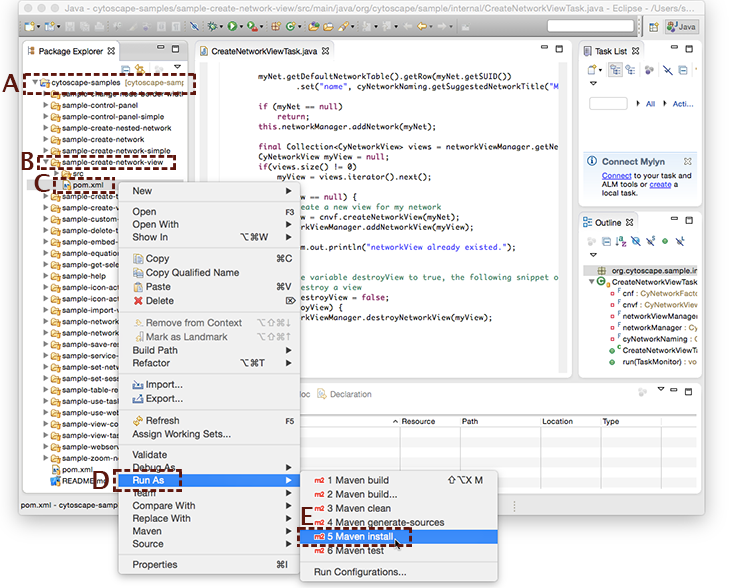Viewport: 734px width, 588px height.
Task: Expand the src folder node
Action: coord(57,174)
